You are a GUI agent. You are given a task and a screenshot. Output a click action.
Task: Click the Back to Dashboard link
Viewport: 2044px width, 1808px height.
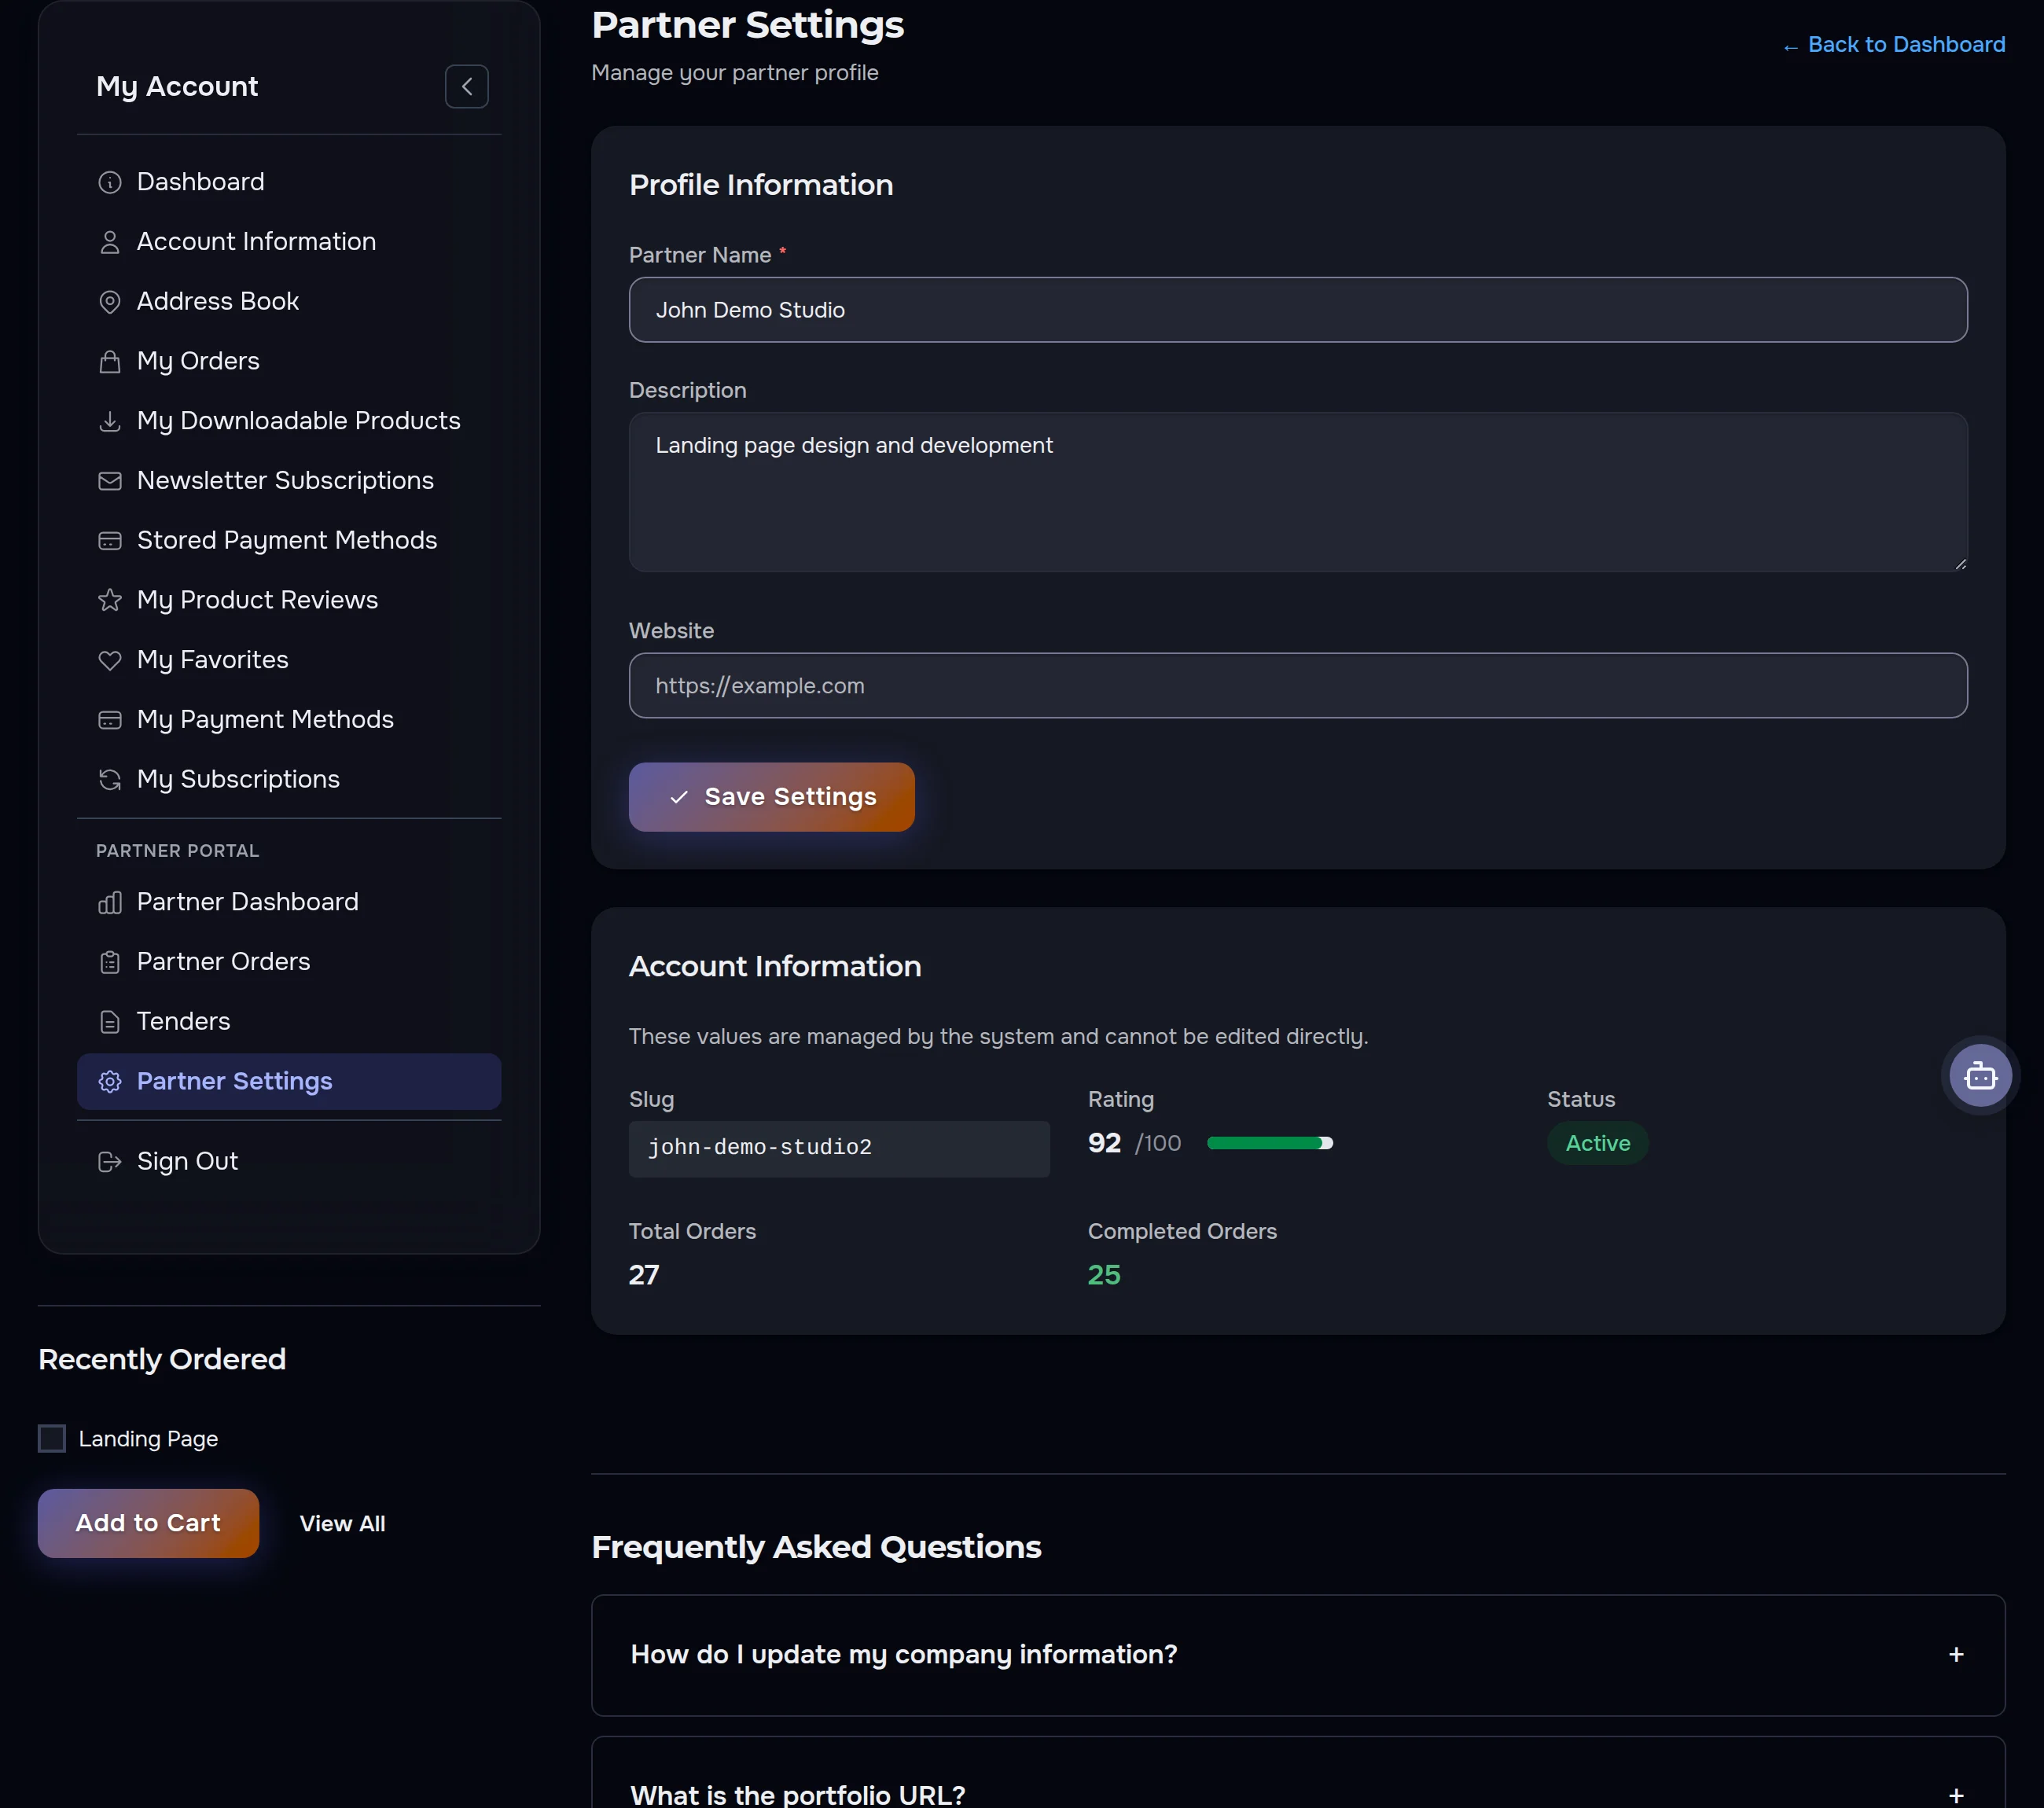[1894, 45]
